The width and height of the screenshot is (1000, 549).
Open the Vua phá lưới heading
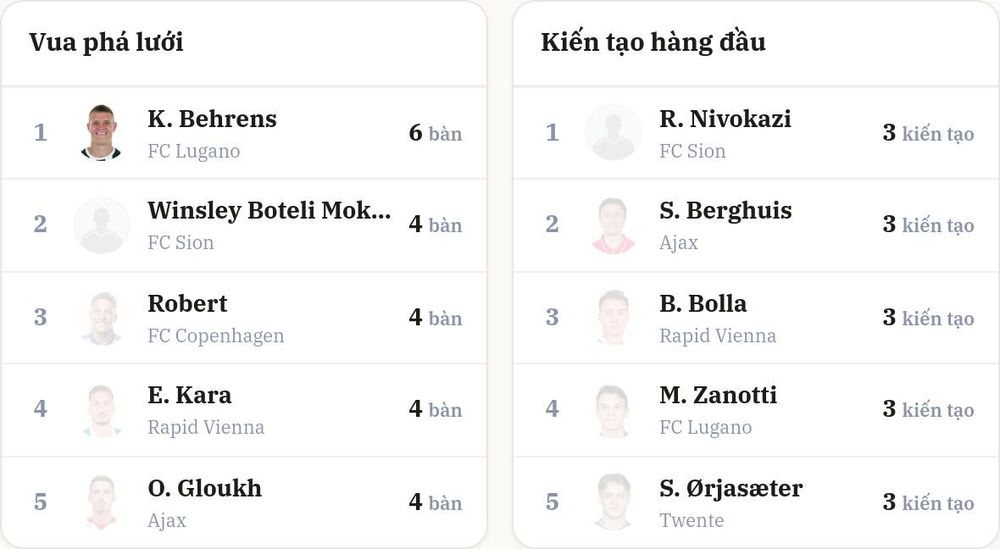point(107,43)
